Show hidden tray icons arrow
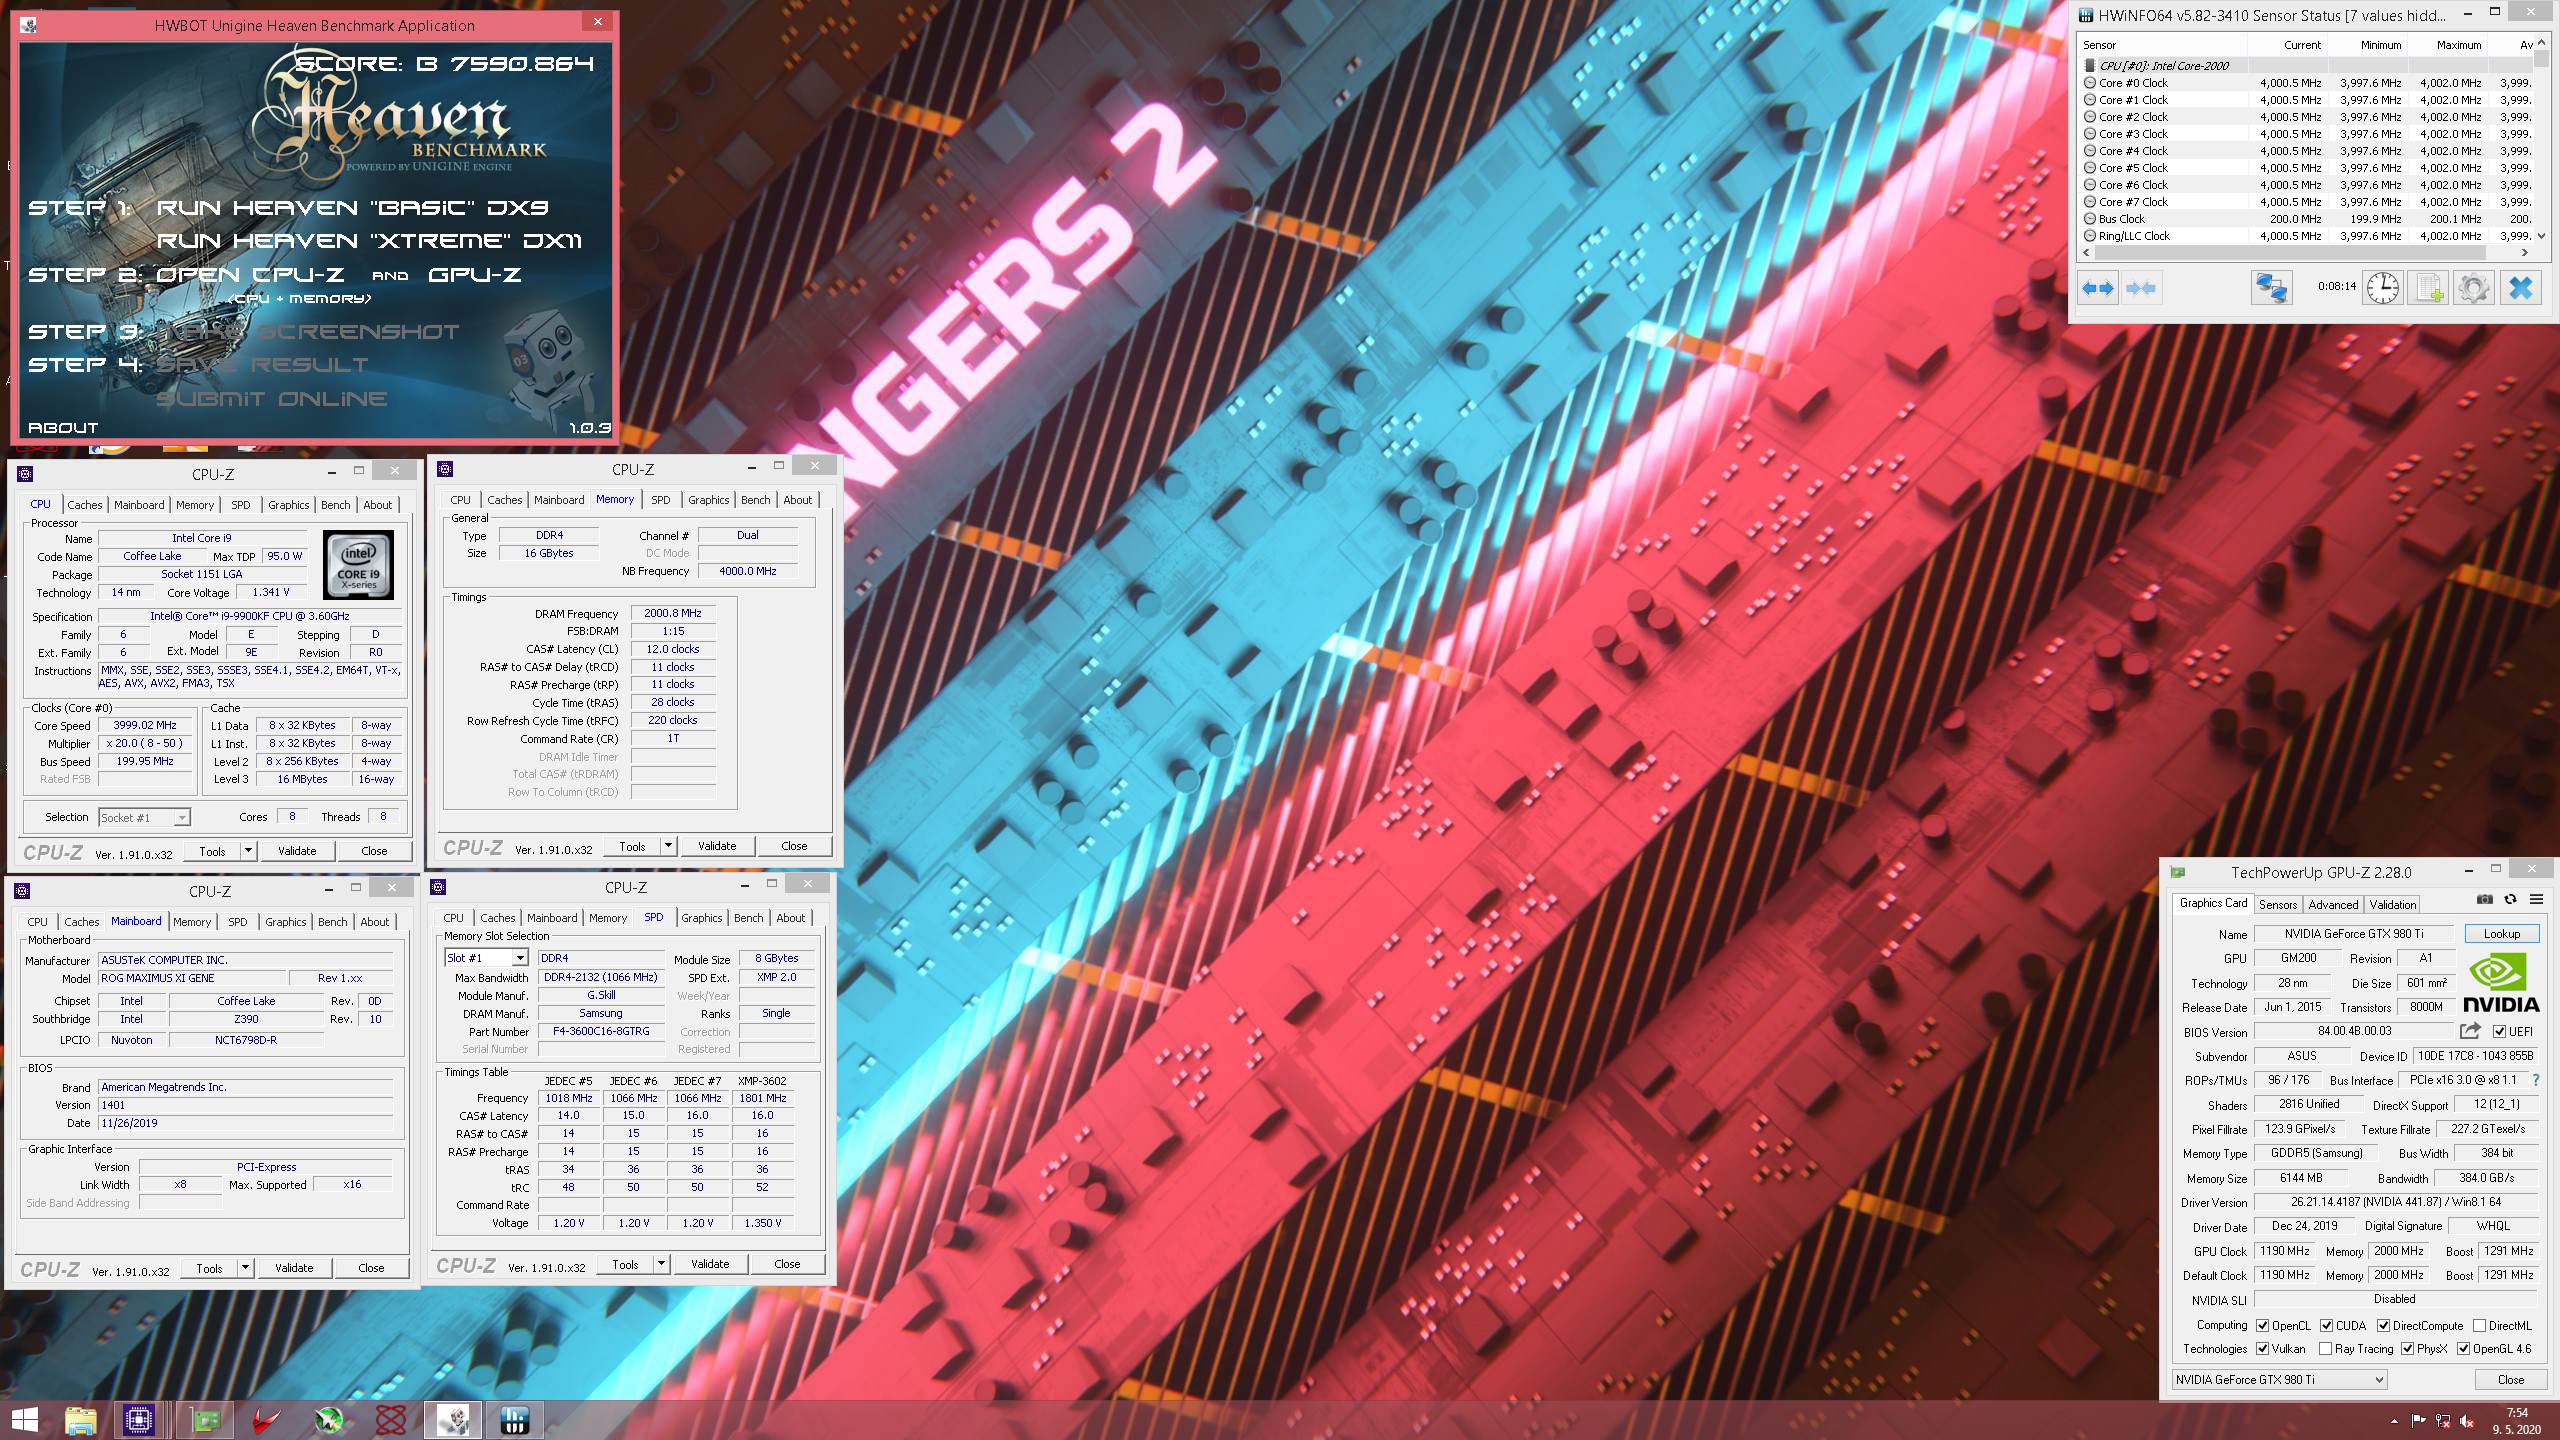2560x1440 pixels. pyautogui.click(x=2394, y=1421)
